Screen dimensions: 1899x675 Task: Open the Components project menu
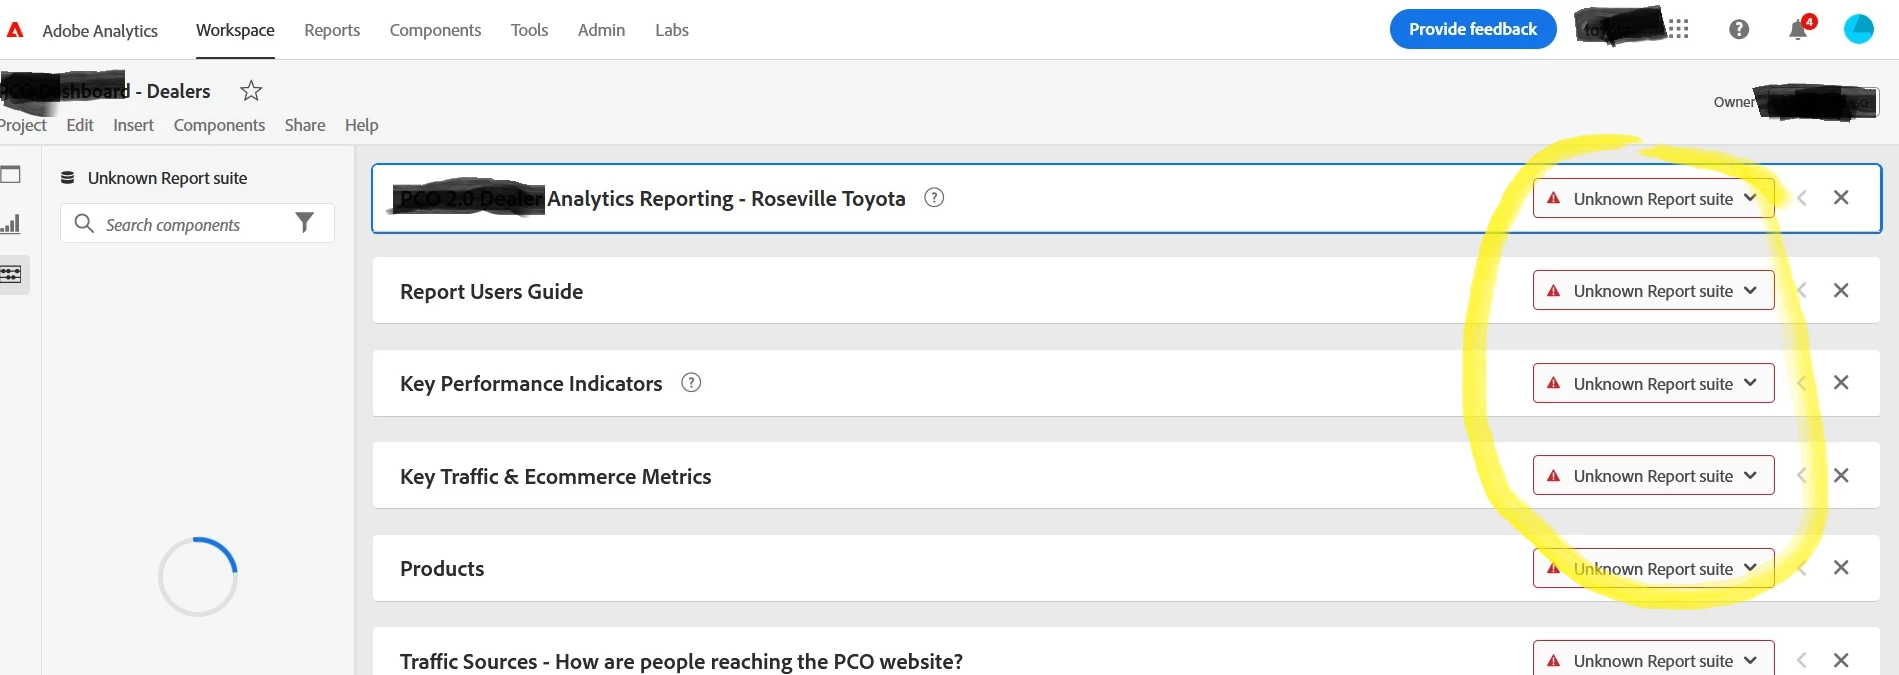(x=219, y=125)
